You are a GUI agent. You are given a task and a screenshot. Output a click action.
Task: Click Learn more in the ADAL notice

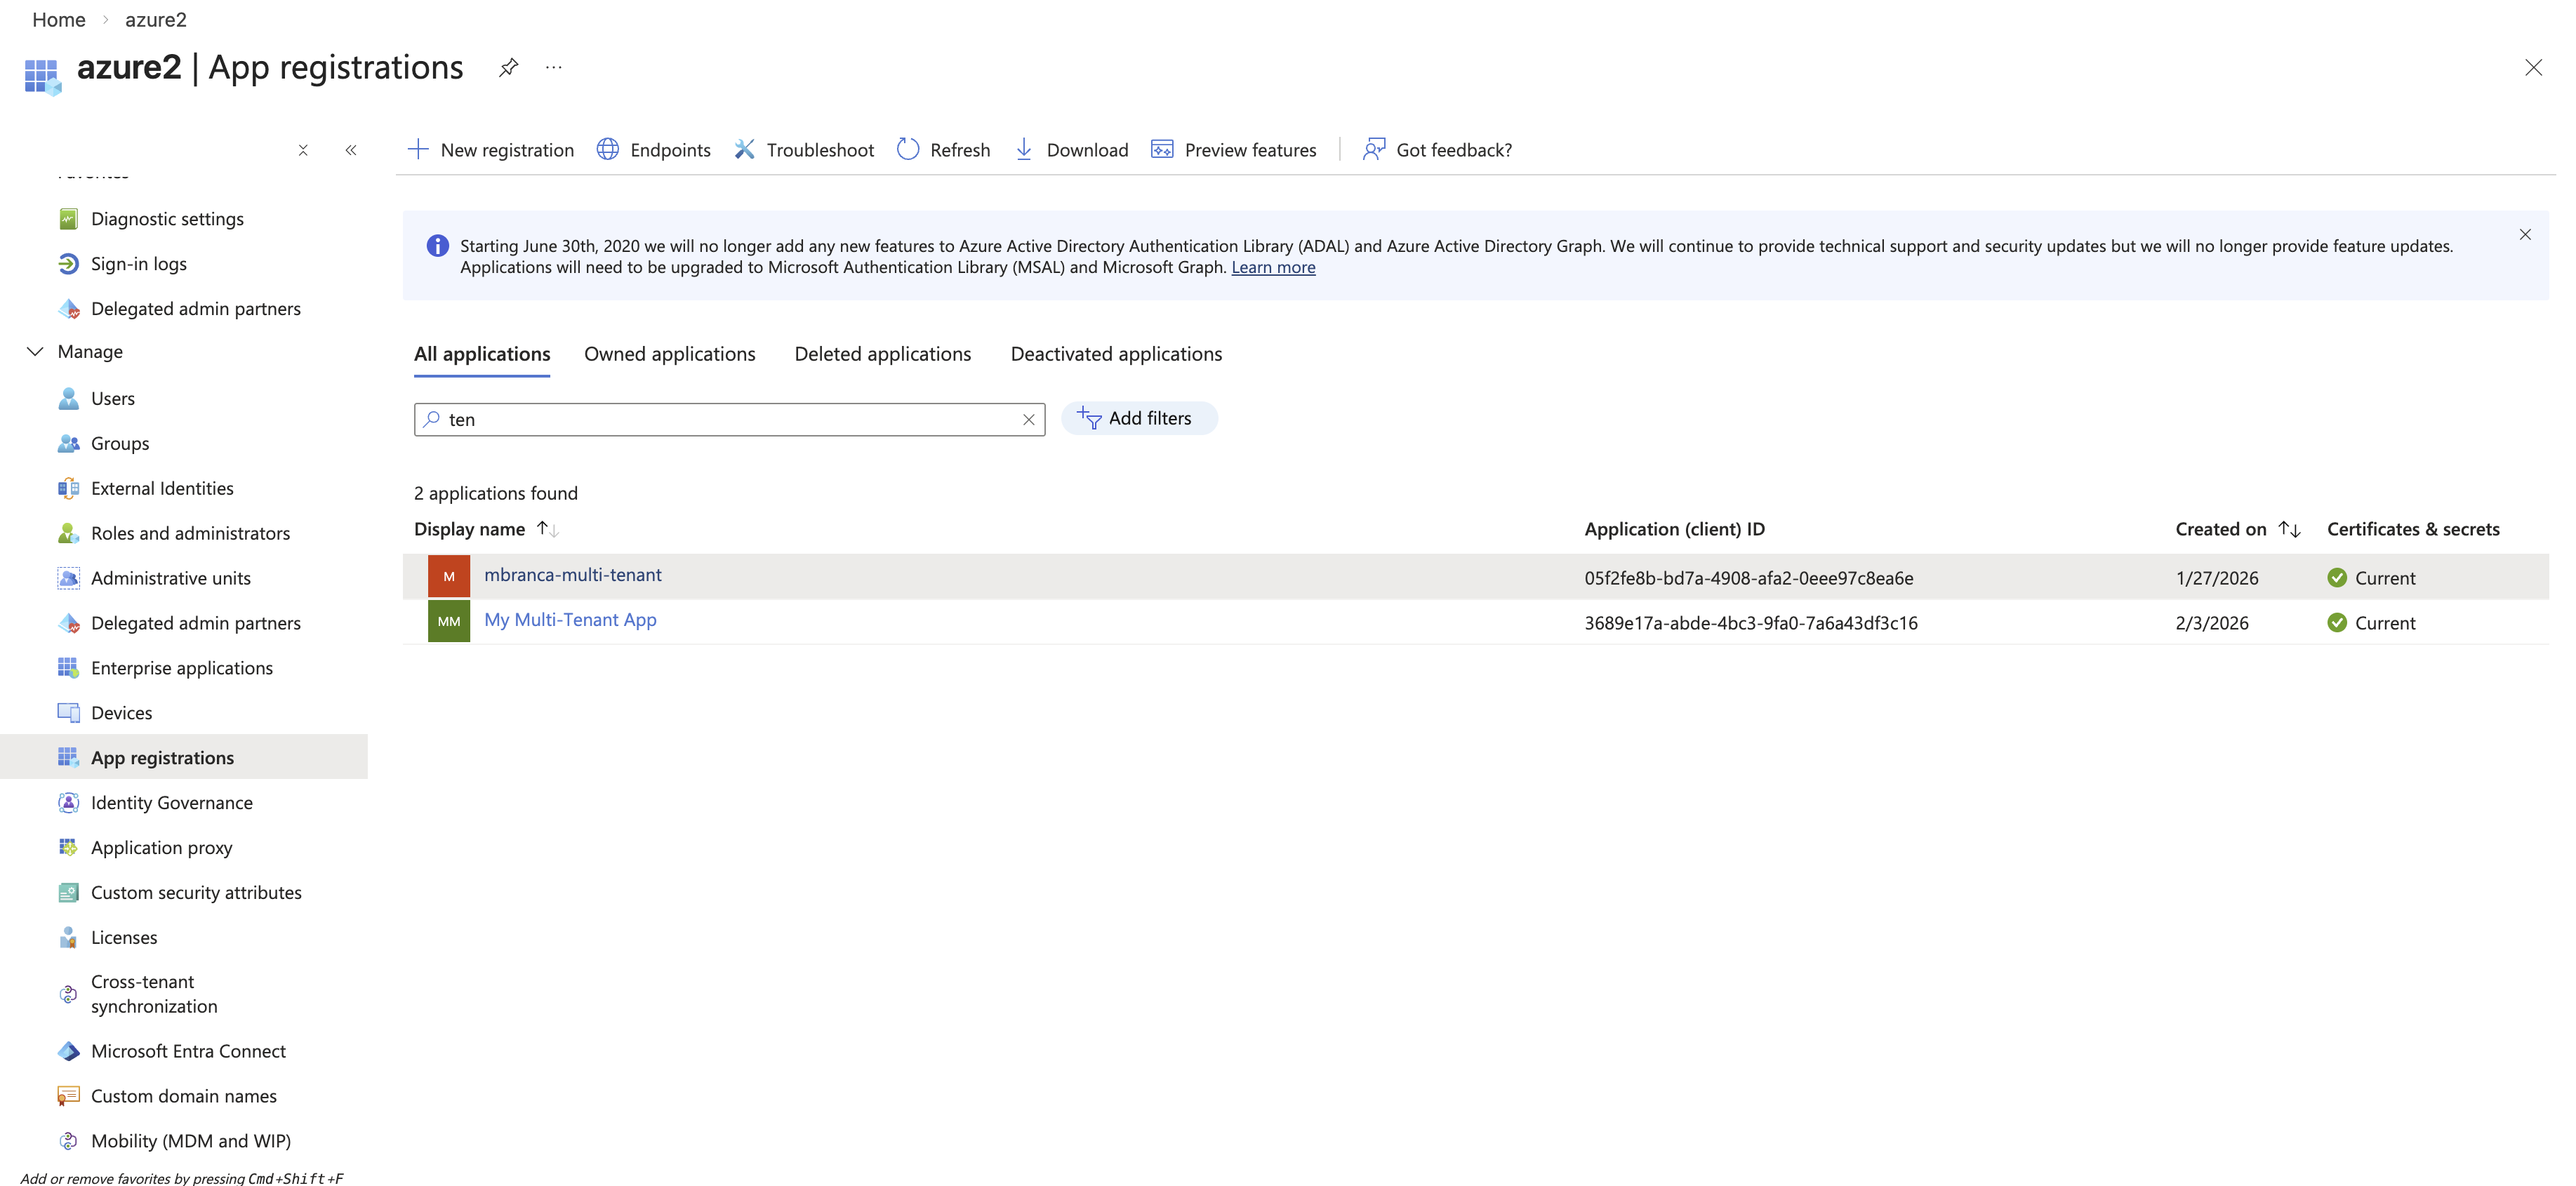coord(1273,267)
